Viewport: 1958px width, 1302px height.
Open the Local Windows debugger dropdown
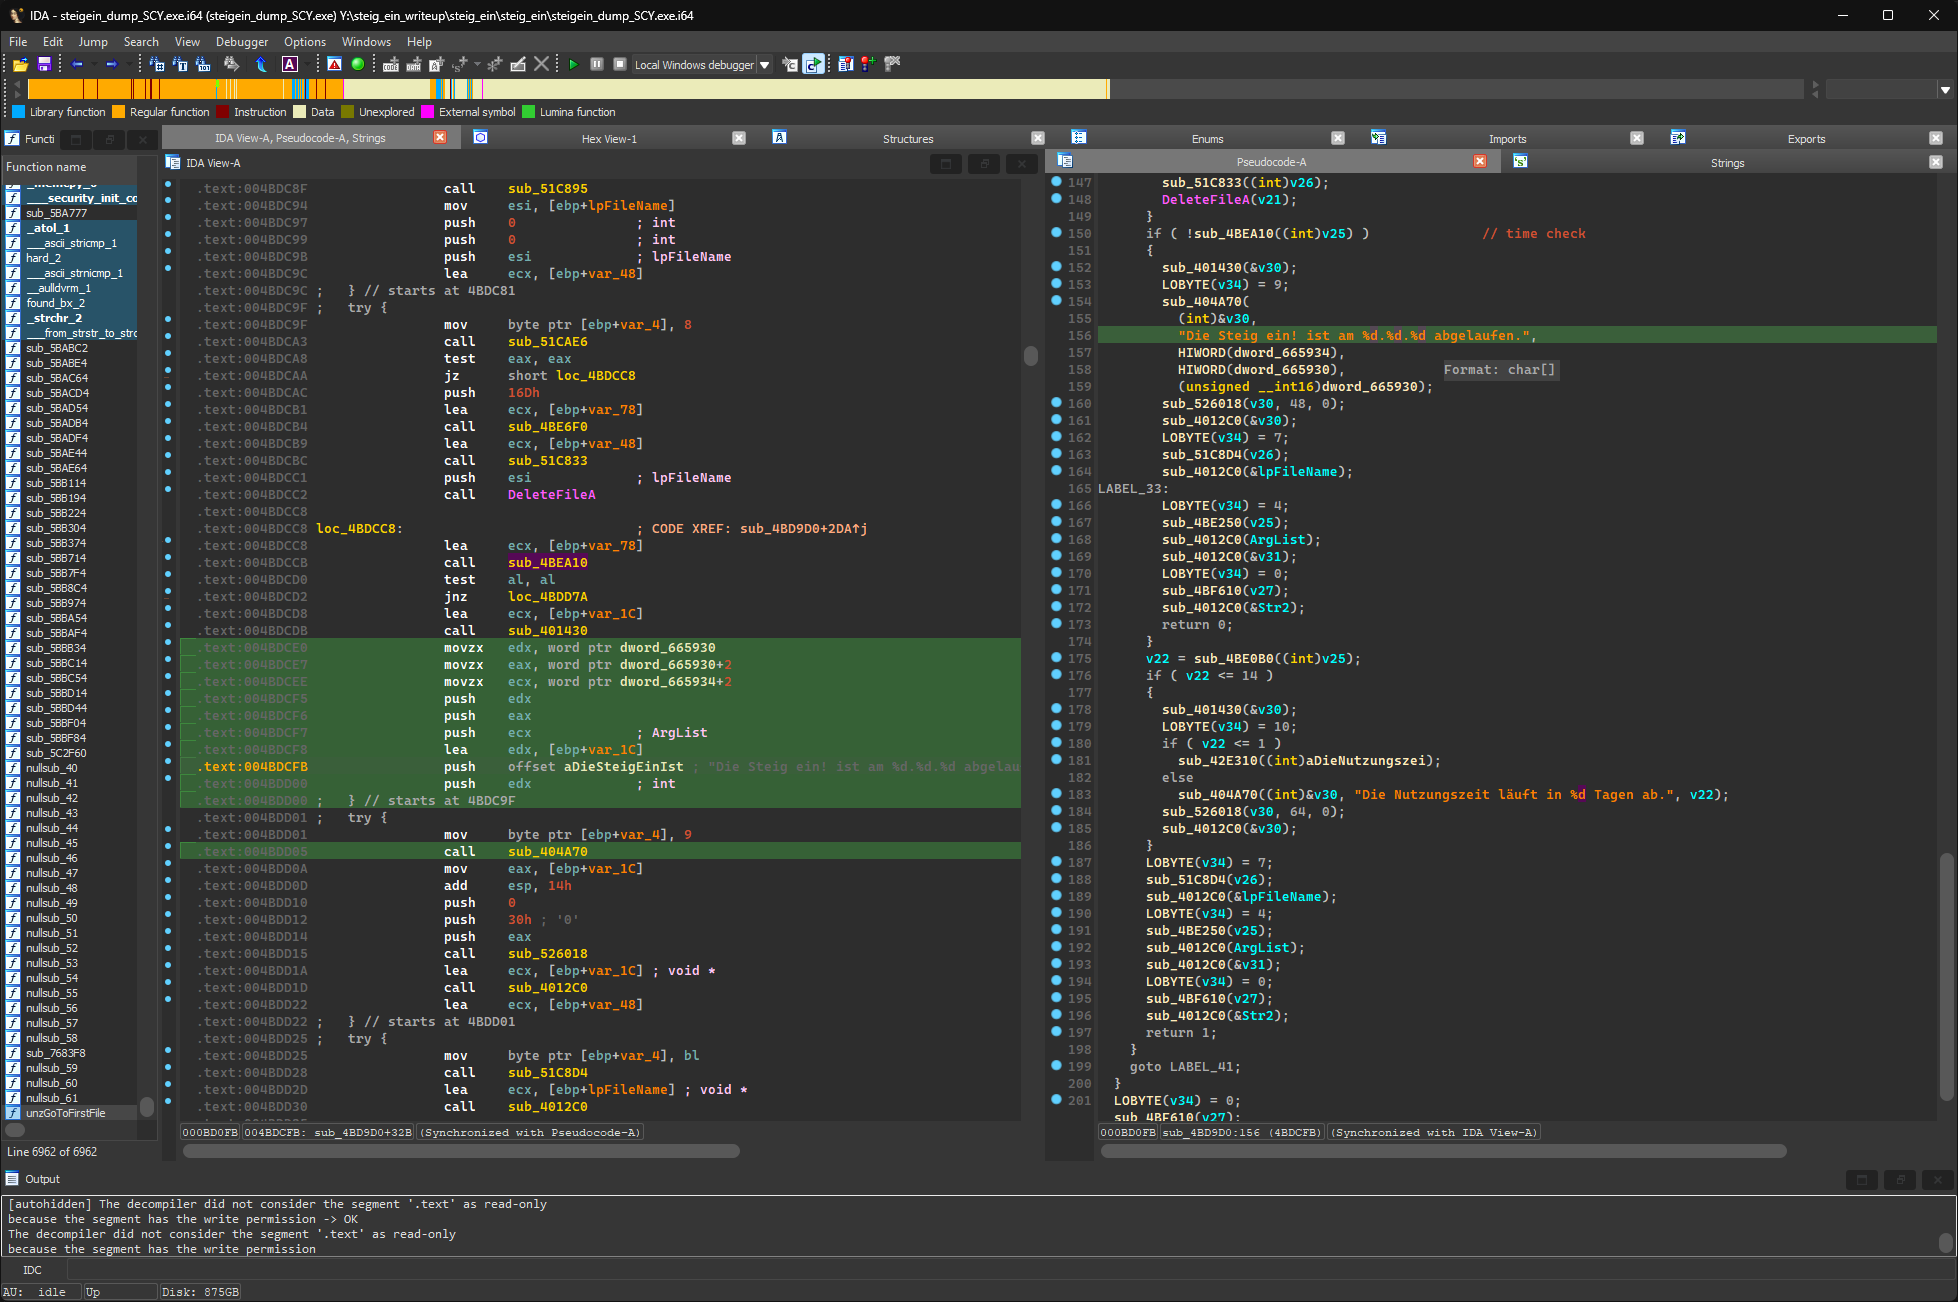765,65
